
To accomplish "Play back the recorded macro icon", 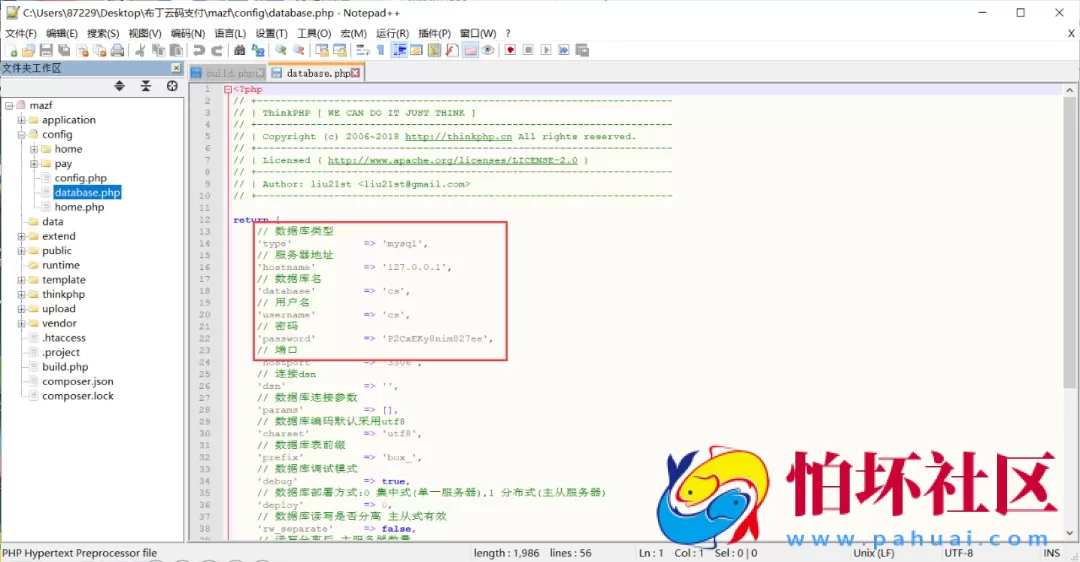I will [x=546, y=50].
